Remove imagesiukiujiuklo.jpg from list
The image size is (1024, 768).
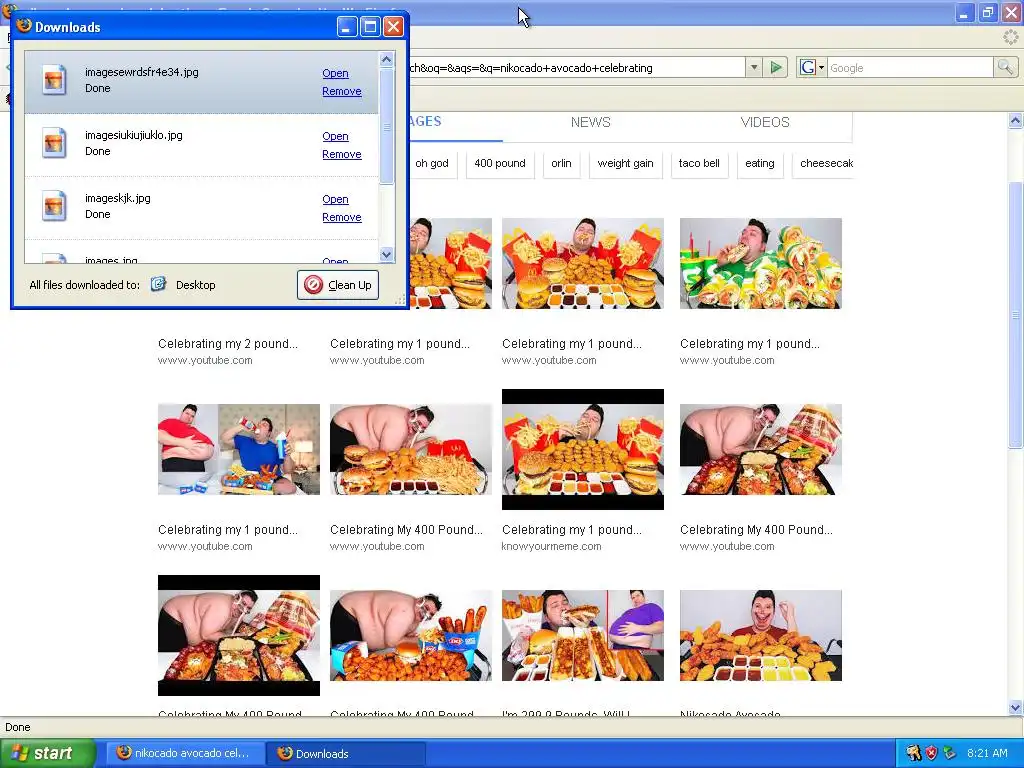click(342, 154)
